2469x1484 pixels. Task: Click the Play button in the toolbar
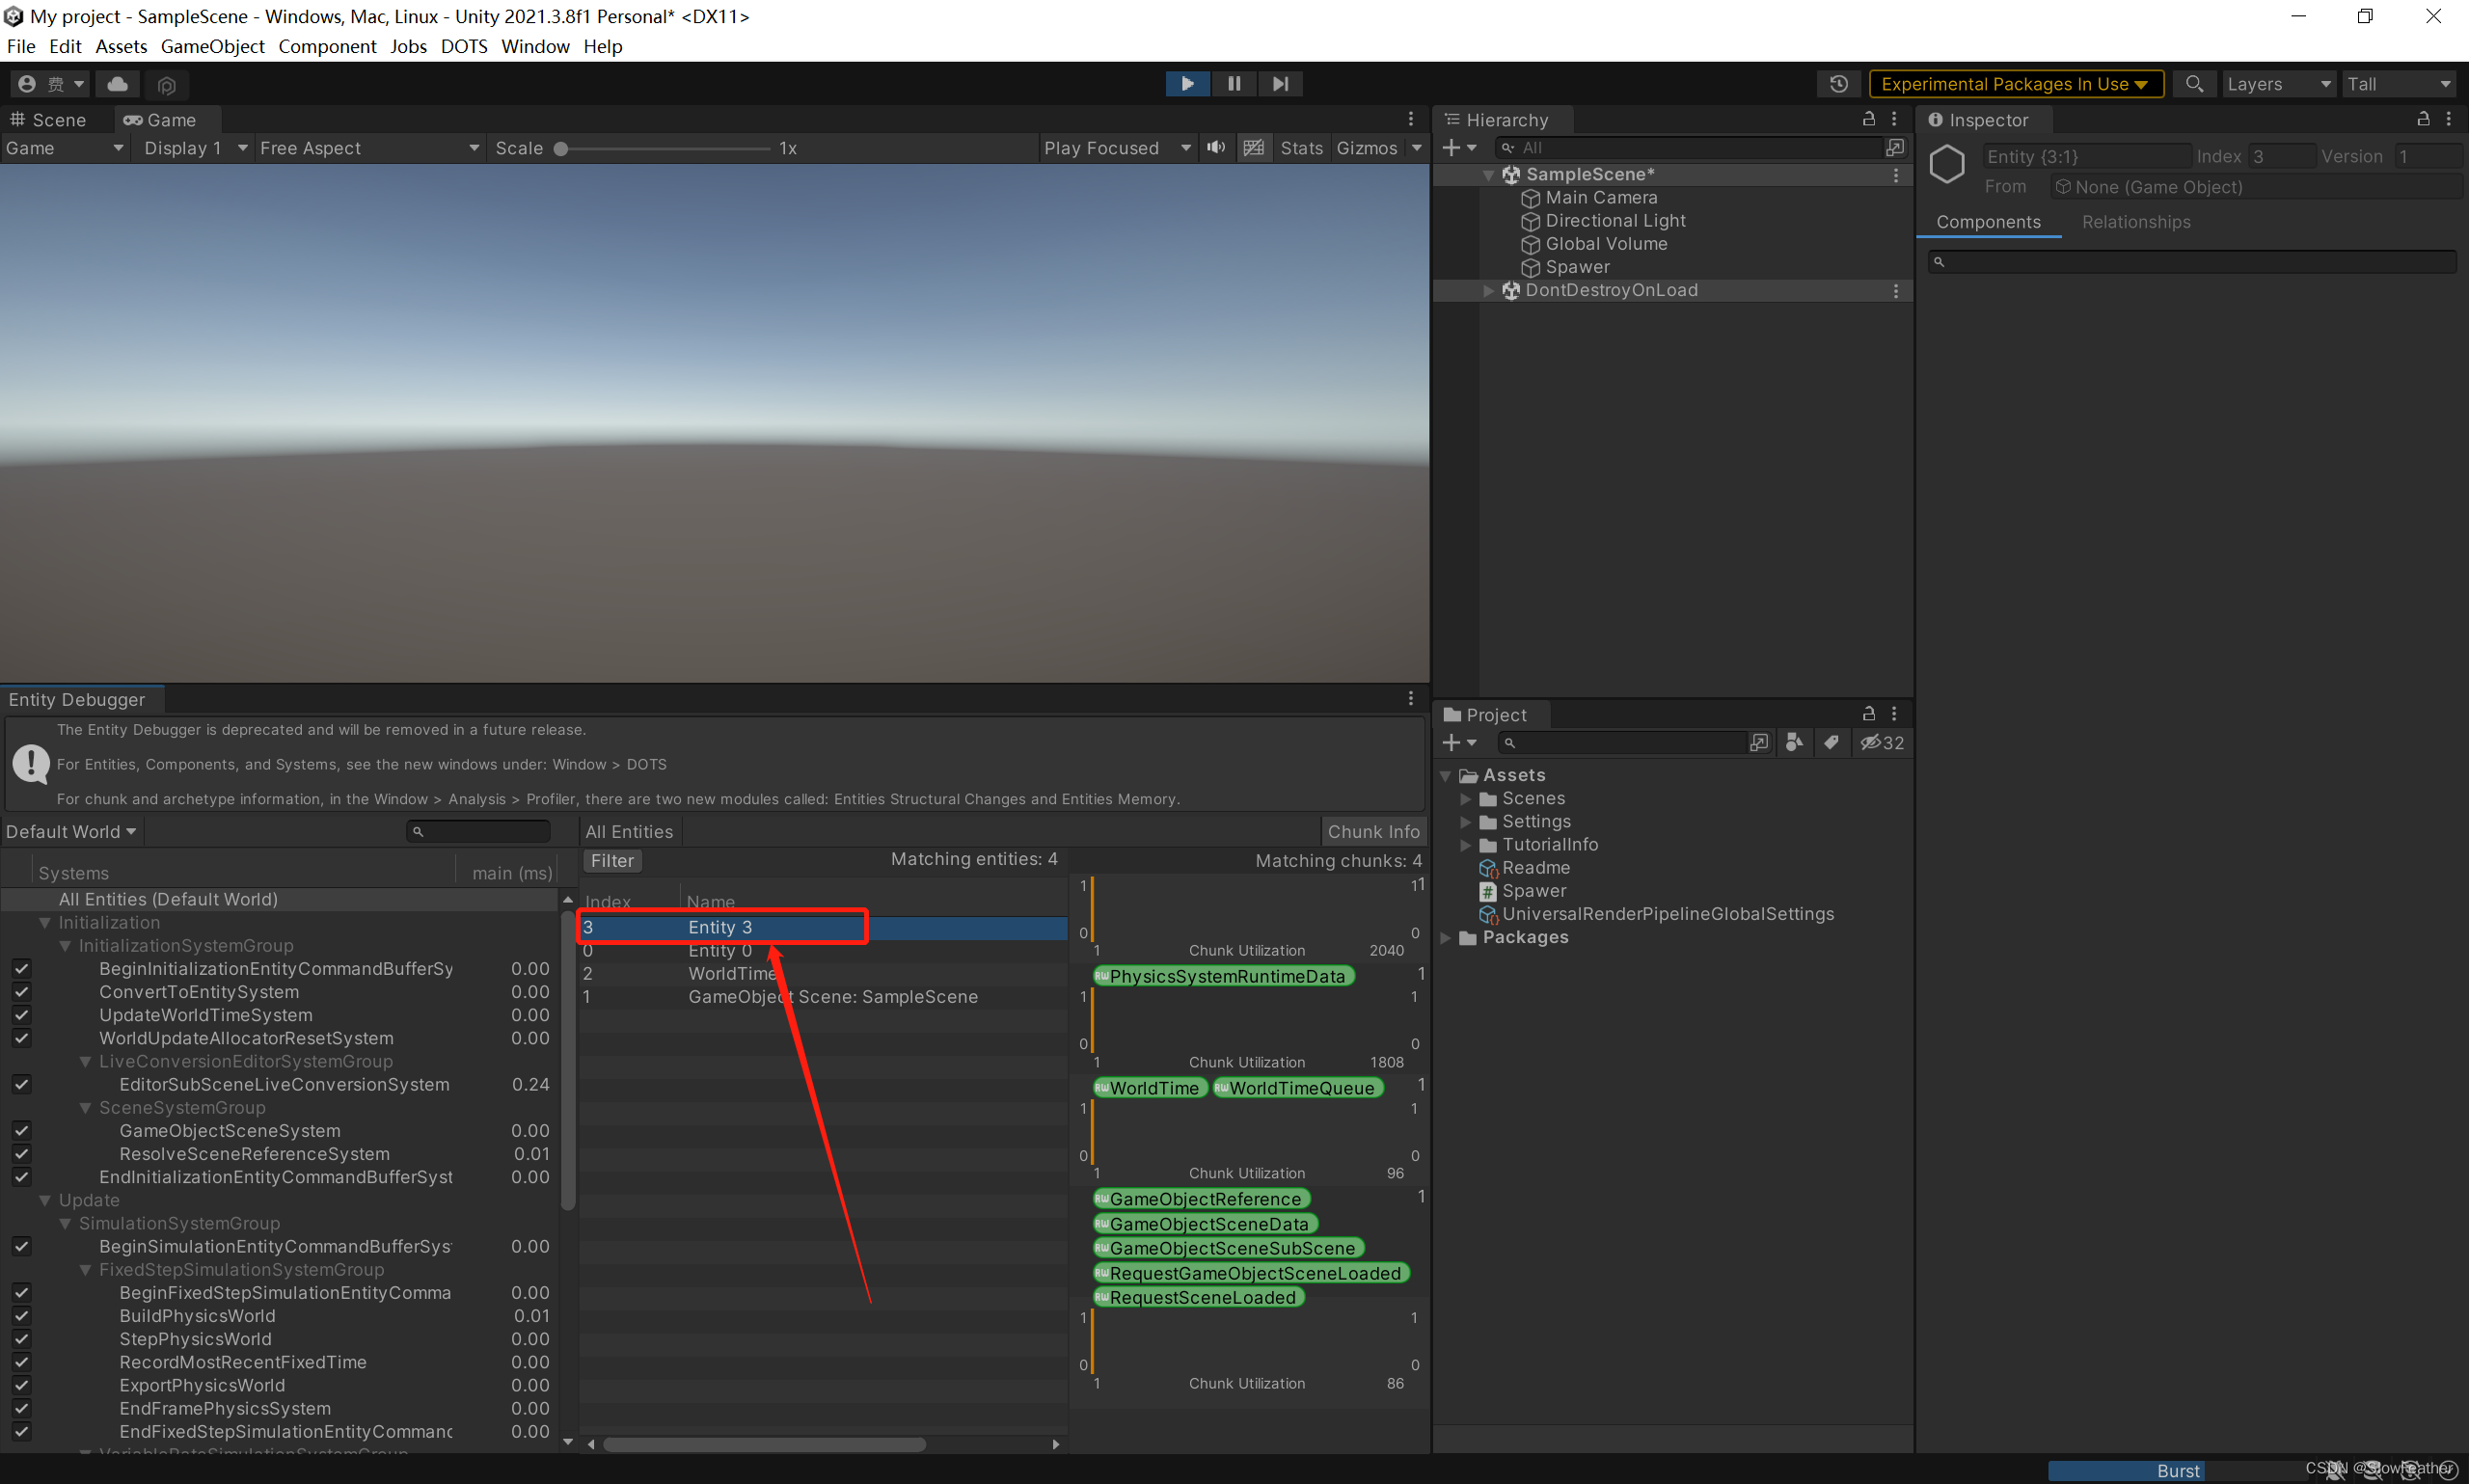[x=1187, y=84]
